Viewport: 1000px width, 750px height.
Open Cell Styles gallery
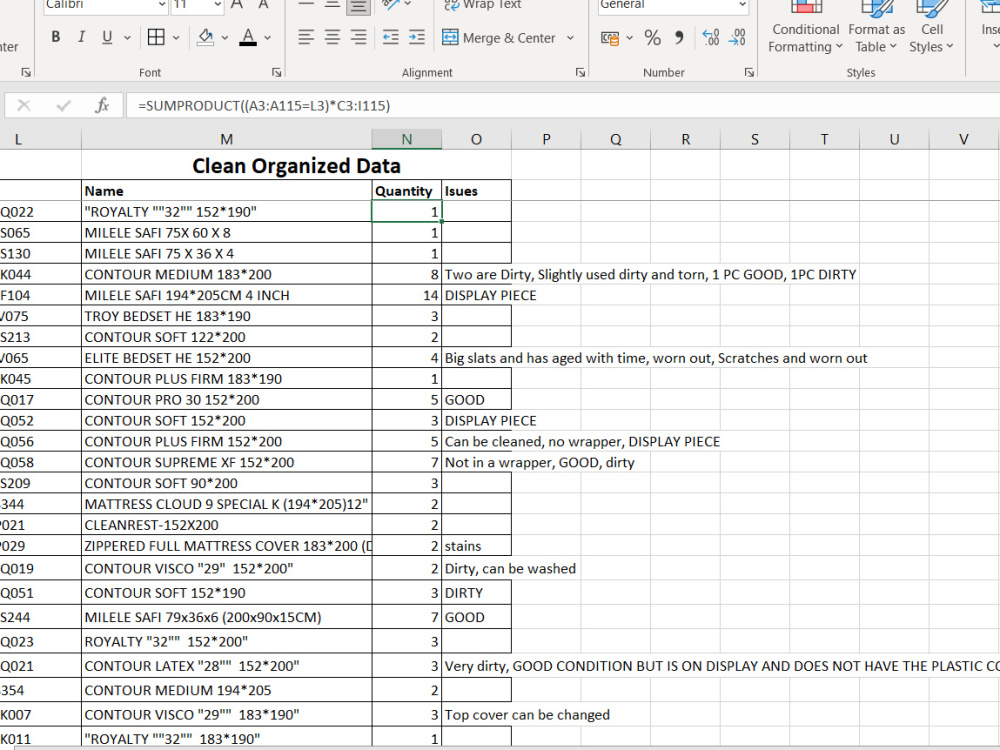(x=931, y=29)
